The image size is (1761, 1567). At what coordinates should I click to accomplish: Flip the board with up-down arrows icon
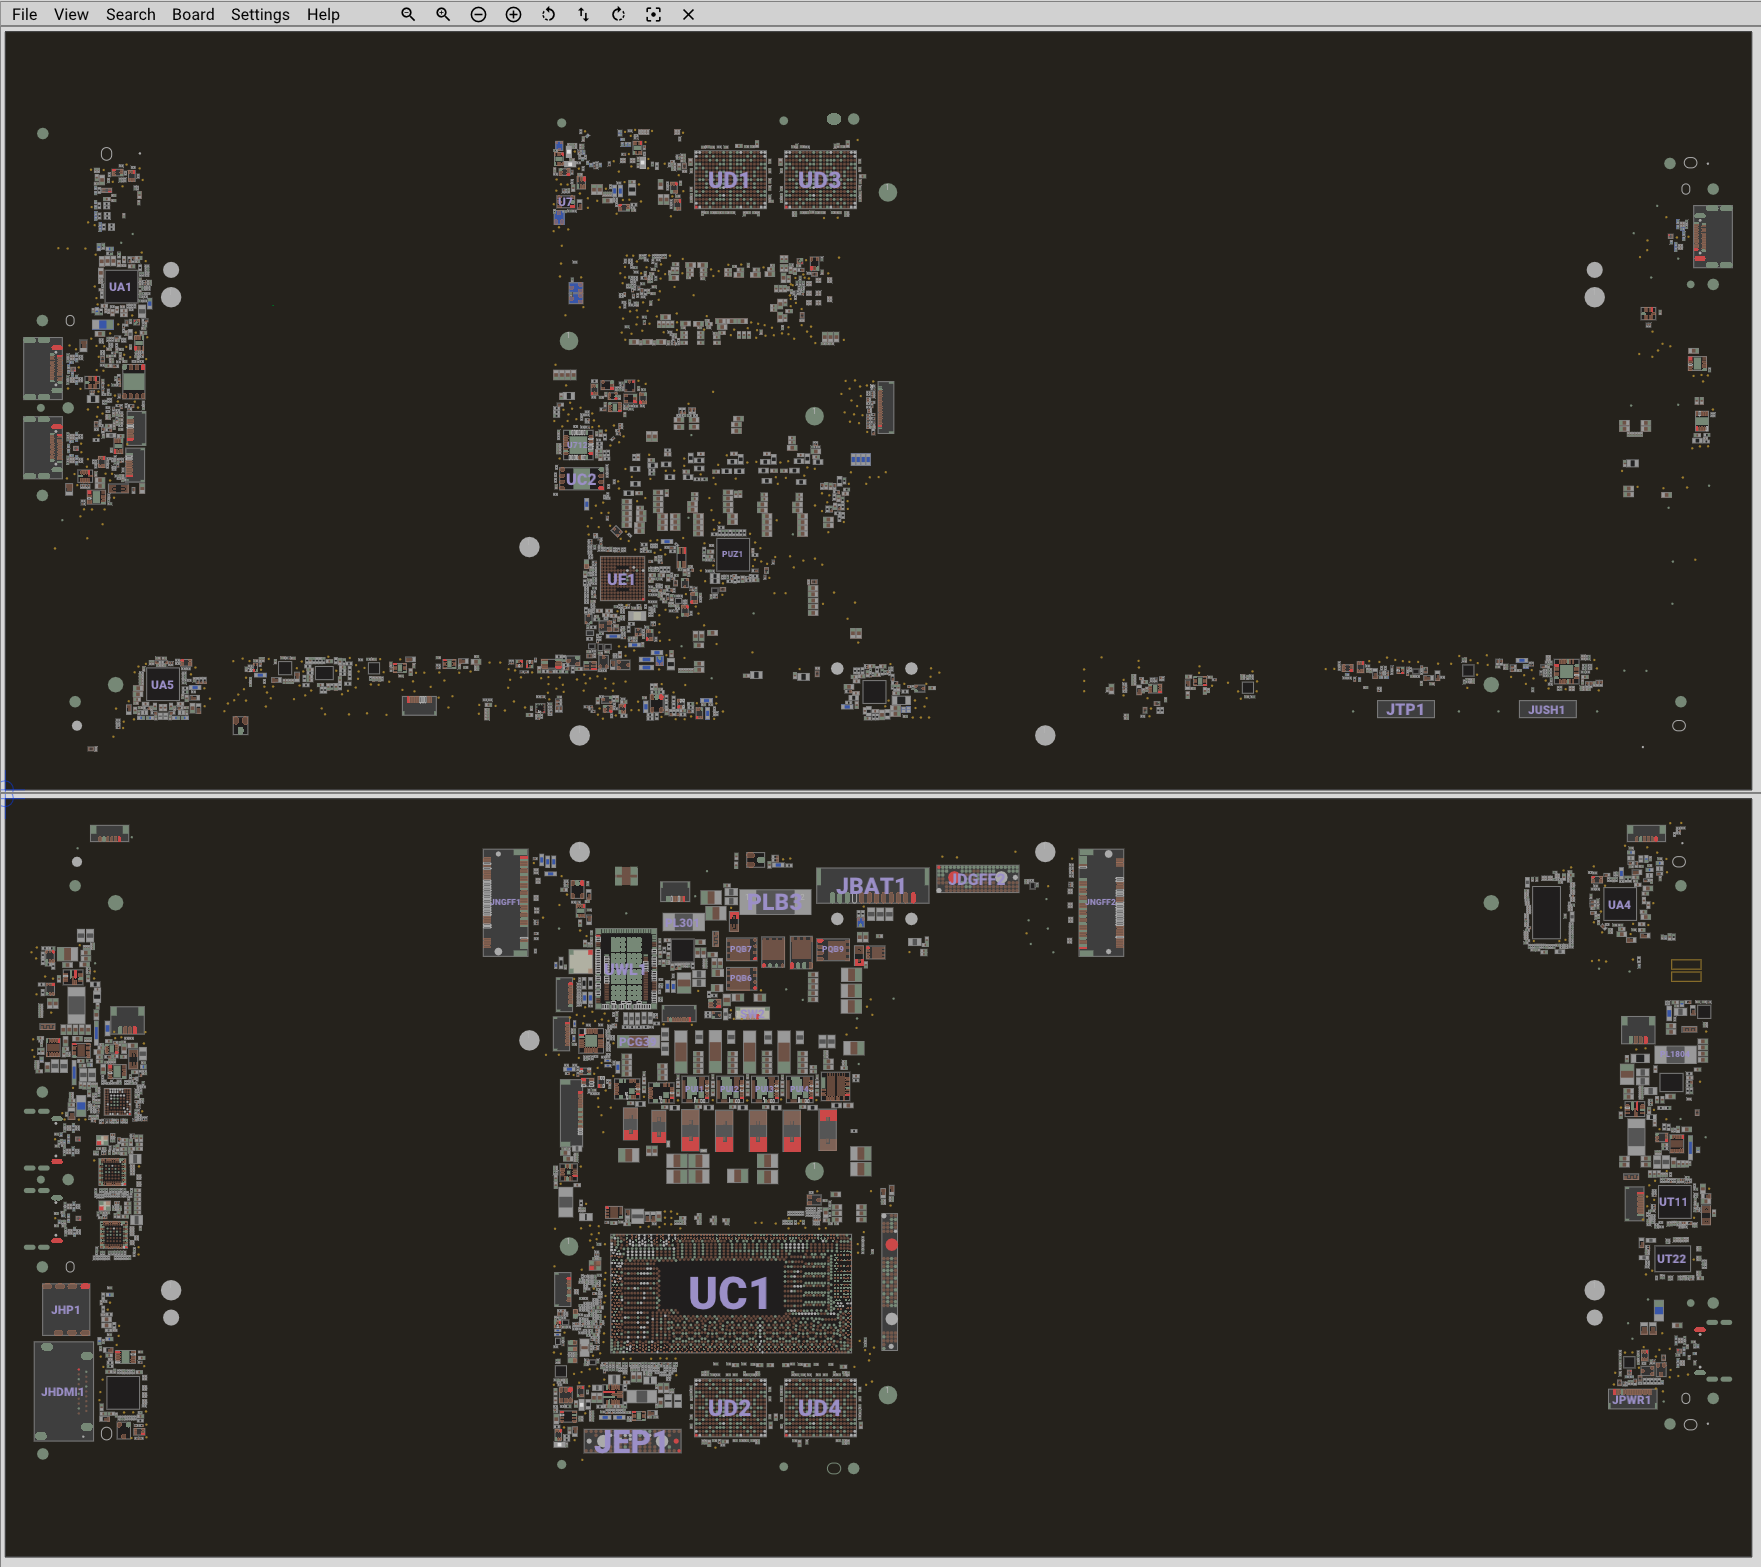583,15
